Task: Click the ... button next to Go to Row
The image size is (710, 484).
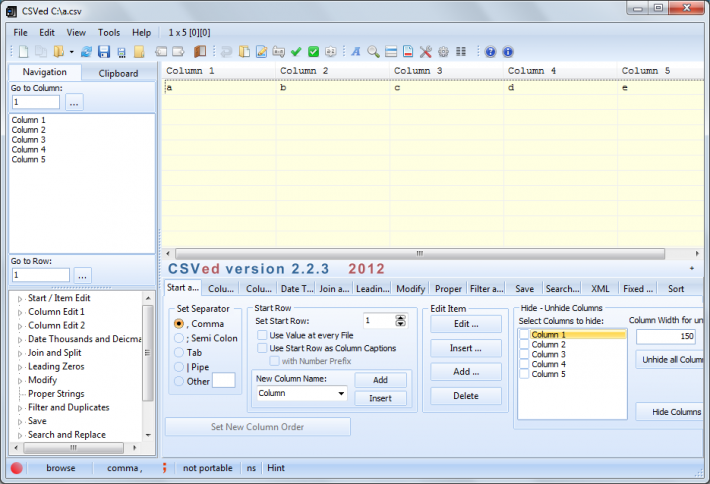Action: point(82,275)
